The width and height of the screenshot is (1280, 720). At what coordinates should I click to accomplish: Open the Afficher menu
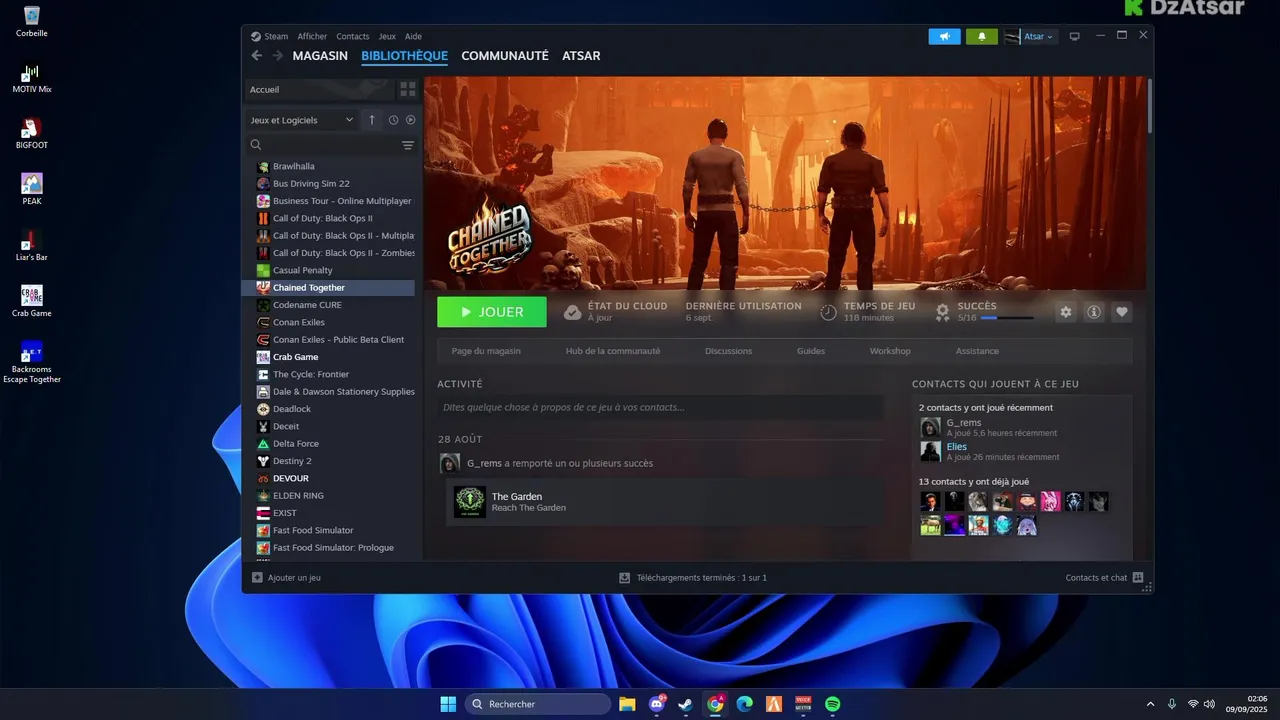click(312, 36)
